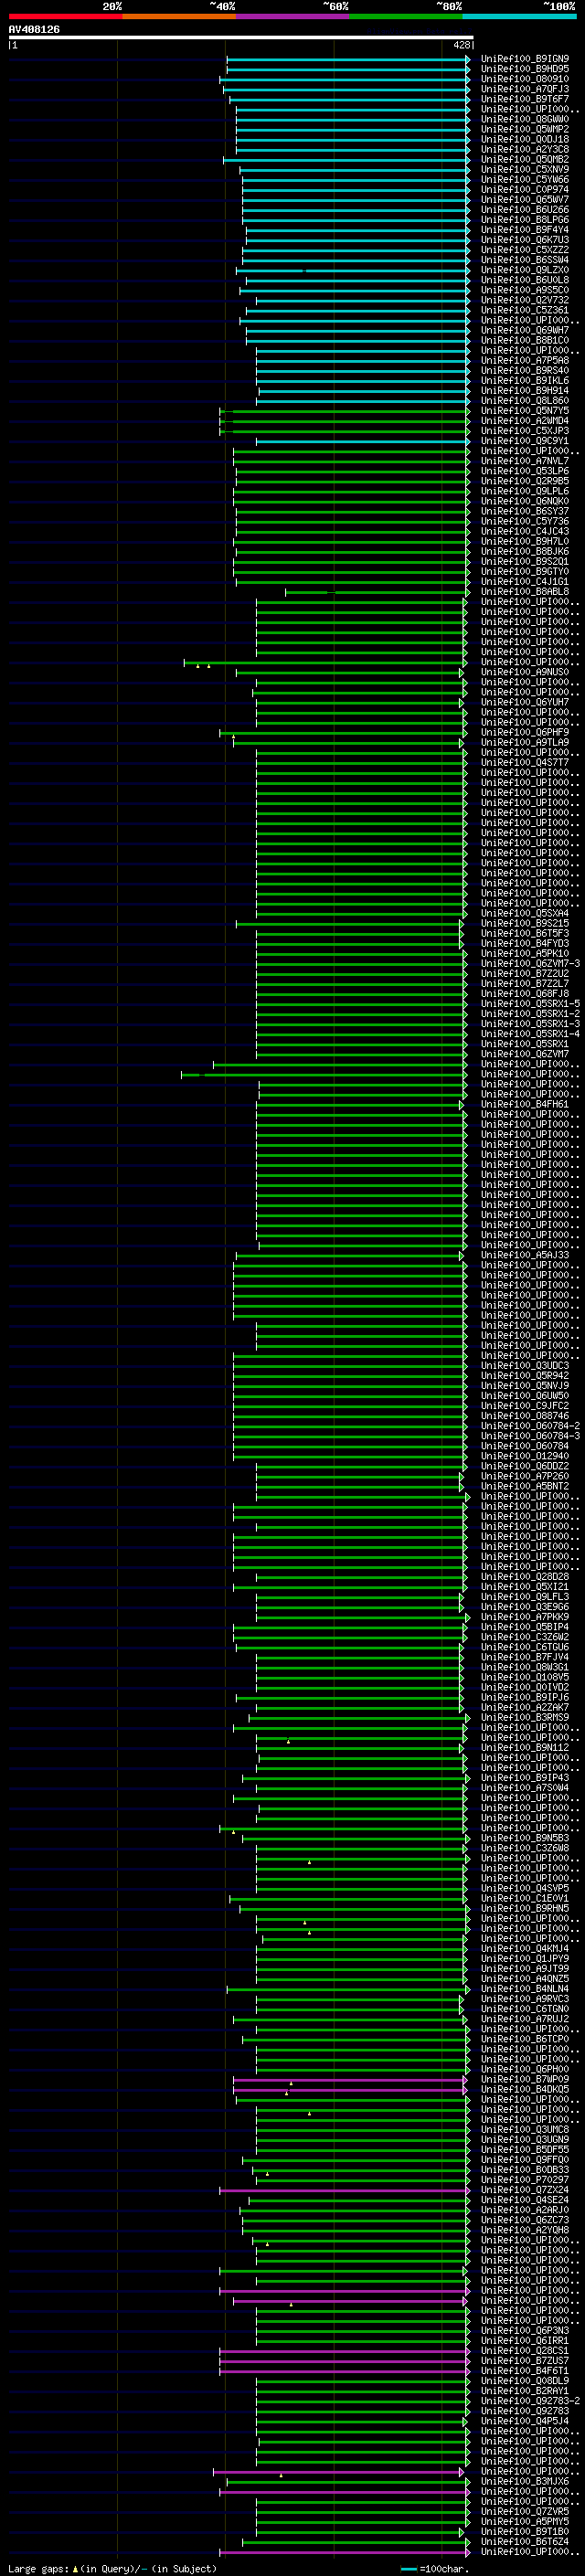This screenshot has width=585, height=2576.
Task: Select hit label UniRef100_O12940
Action: point(525,1456)
